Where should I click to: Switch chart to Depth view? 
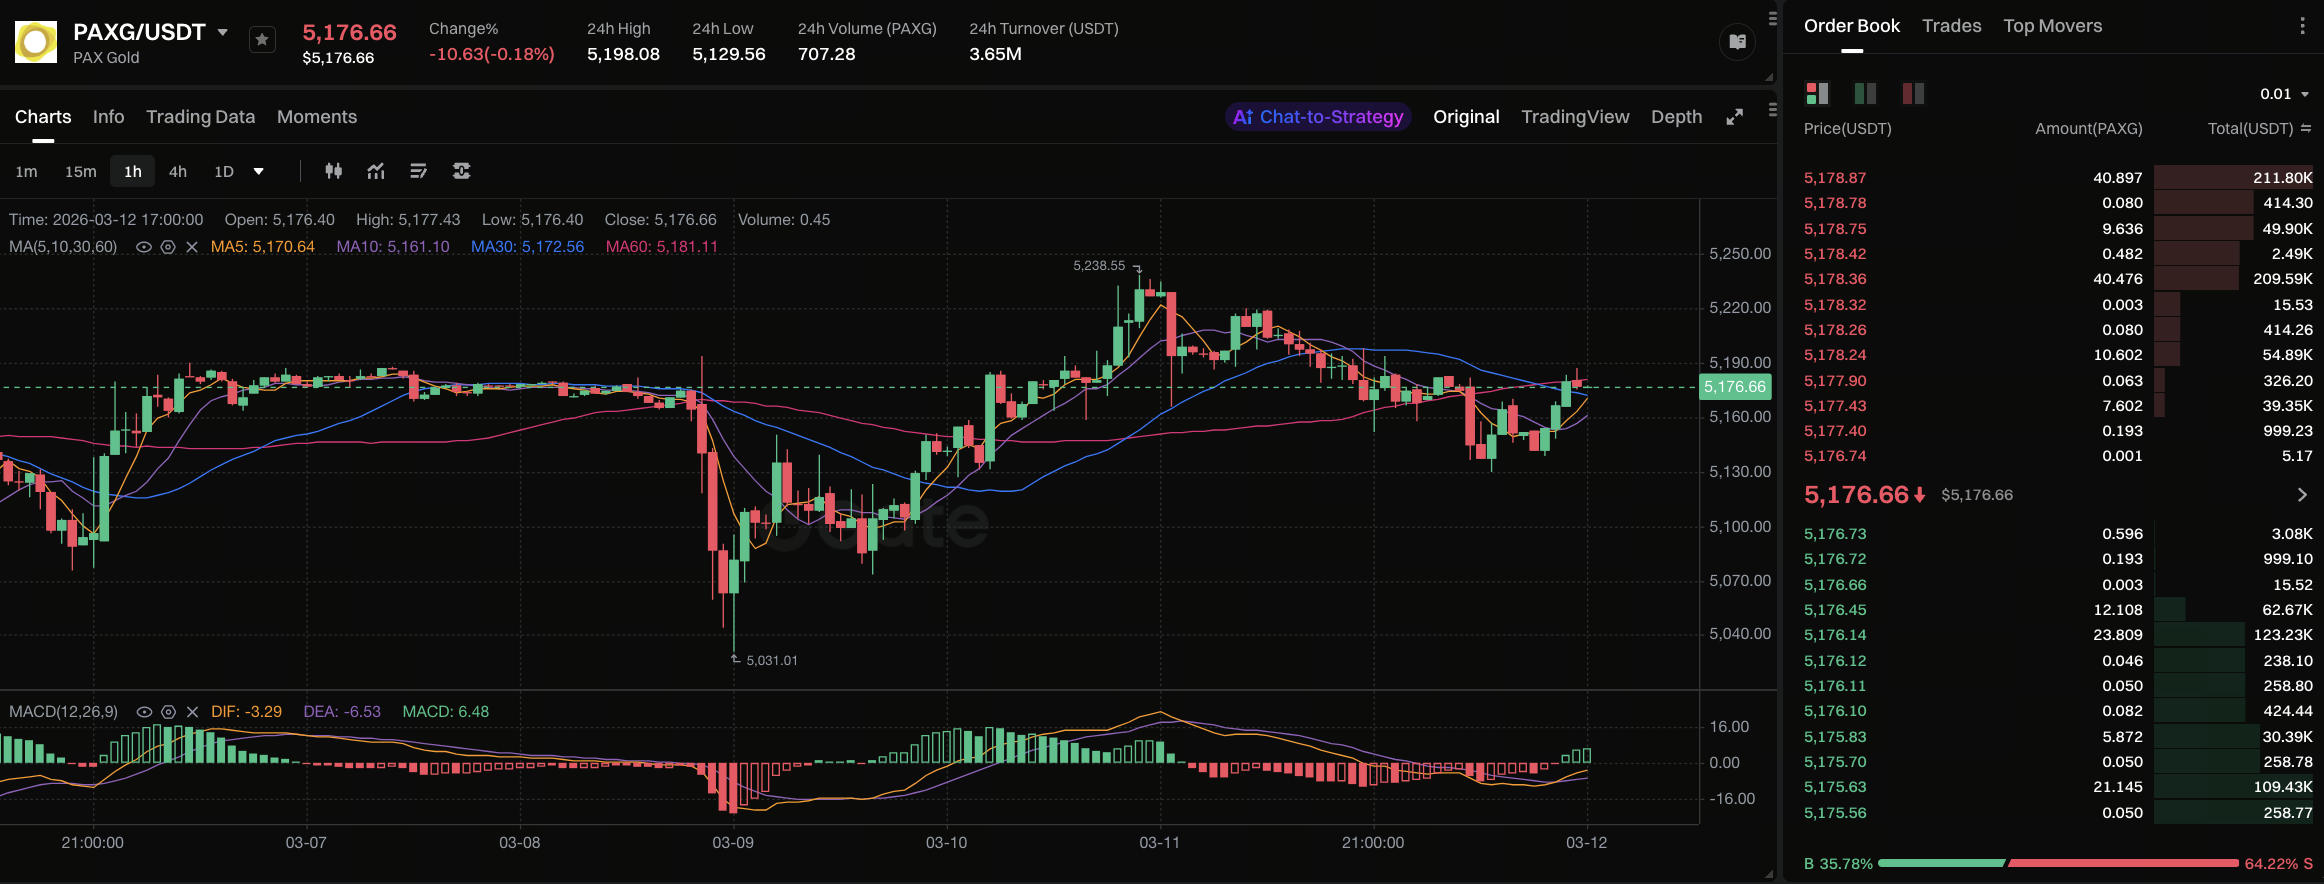coord(1677,117)
